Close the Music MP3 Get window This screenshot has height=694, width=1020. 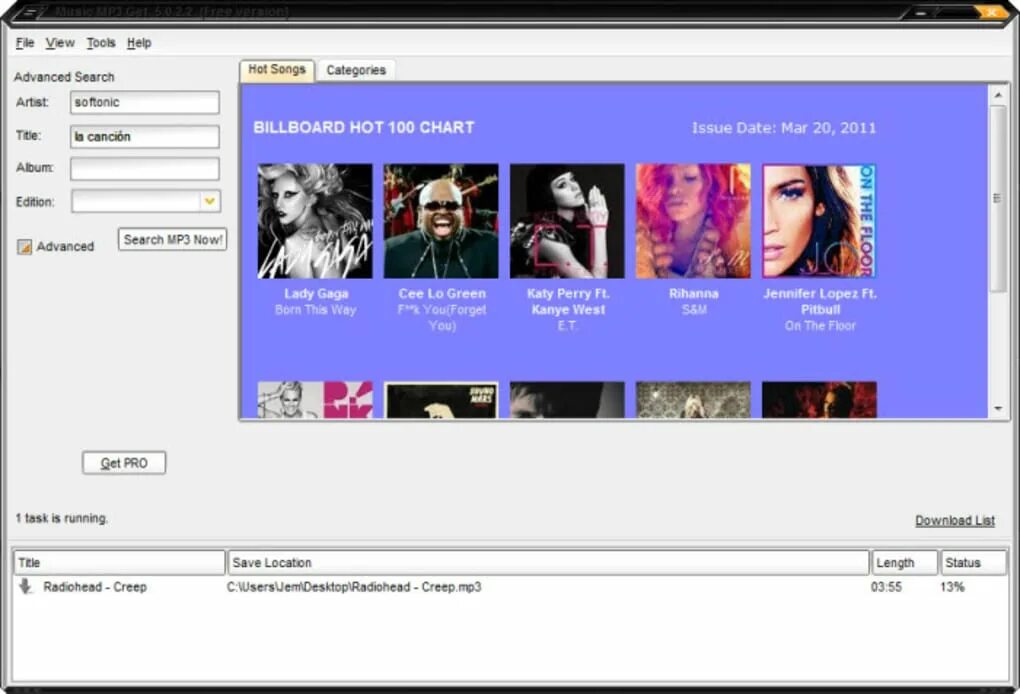tap(990, 12)
